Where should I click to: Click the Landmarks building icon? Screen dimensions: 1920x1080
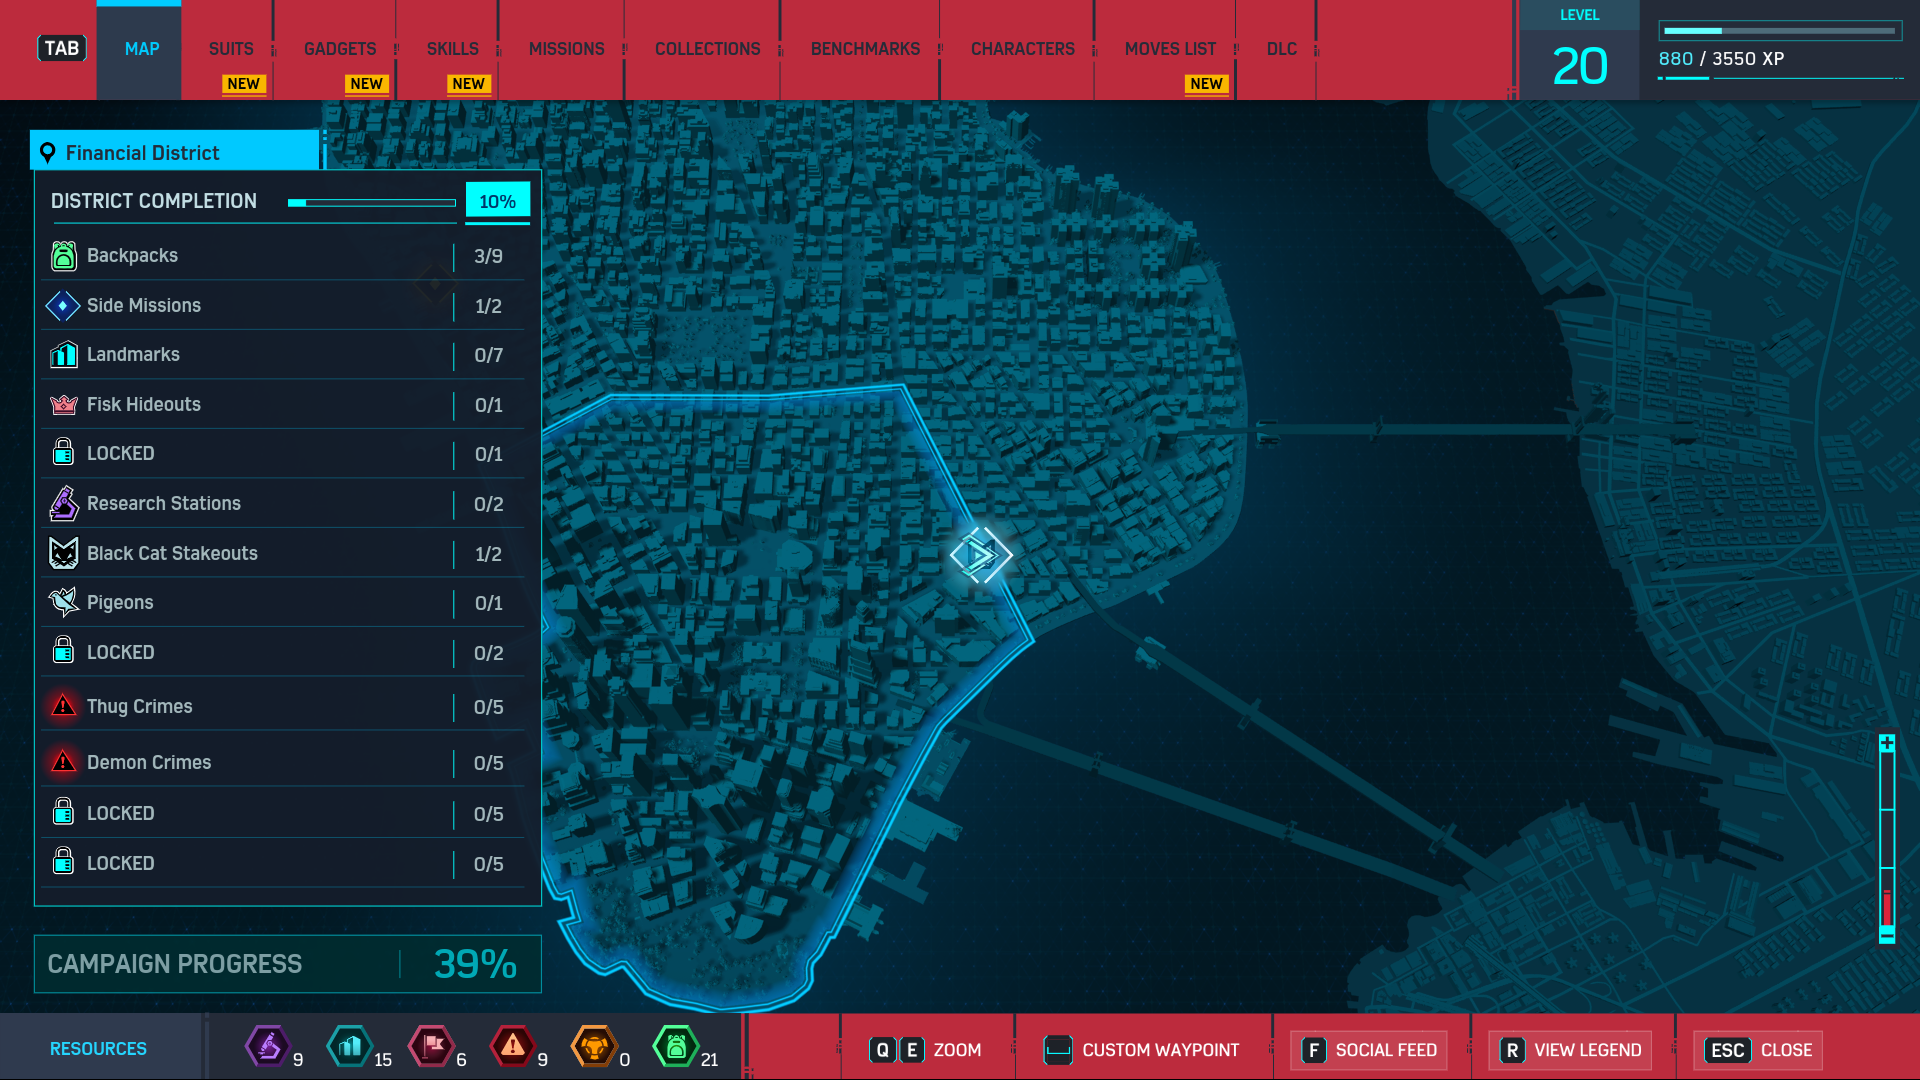[x=63, y=355]
